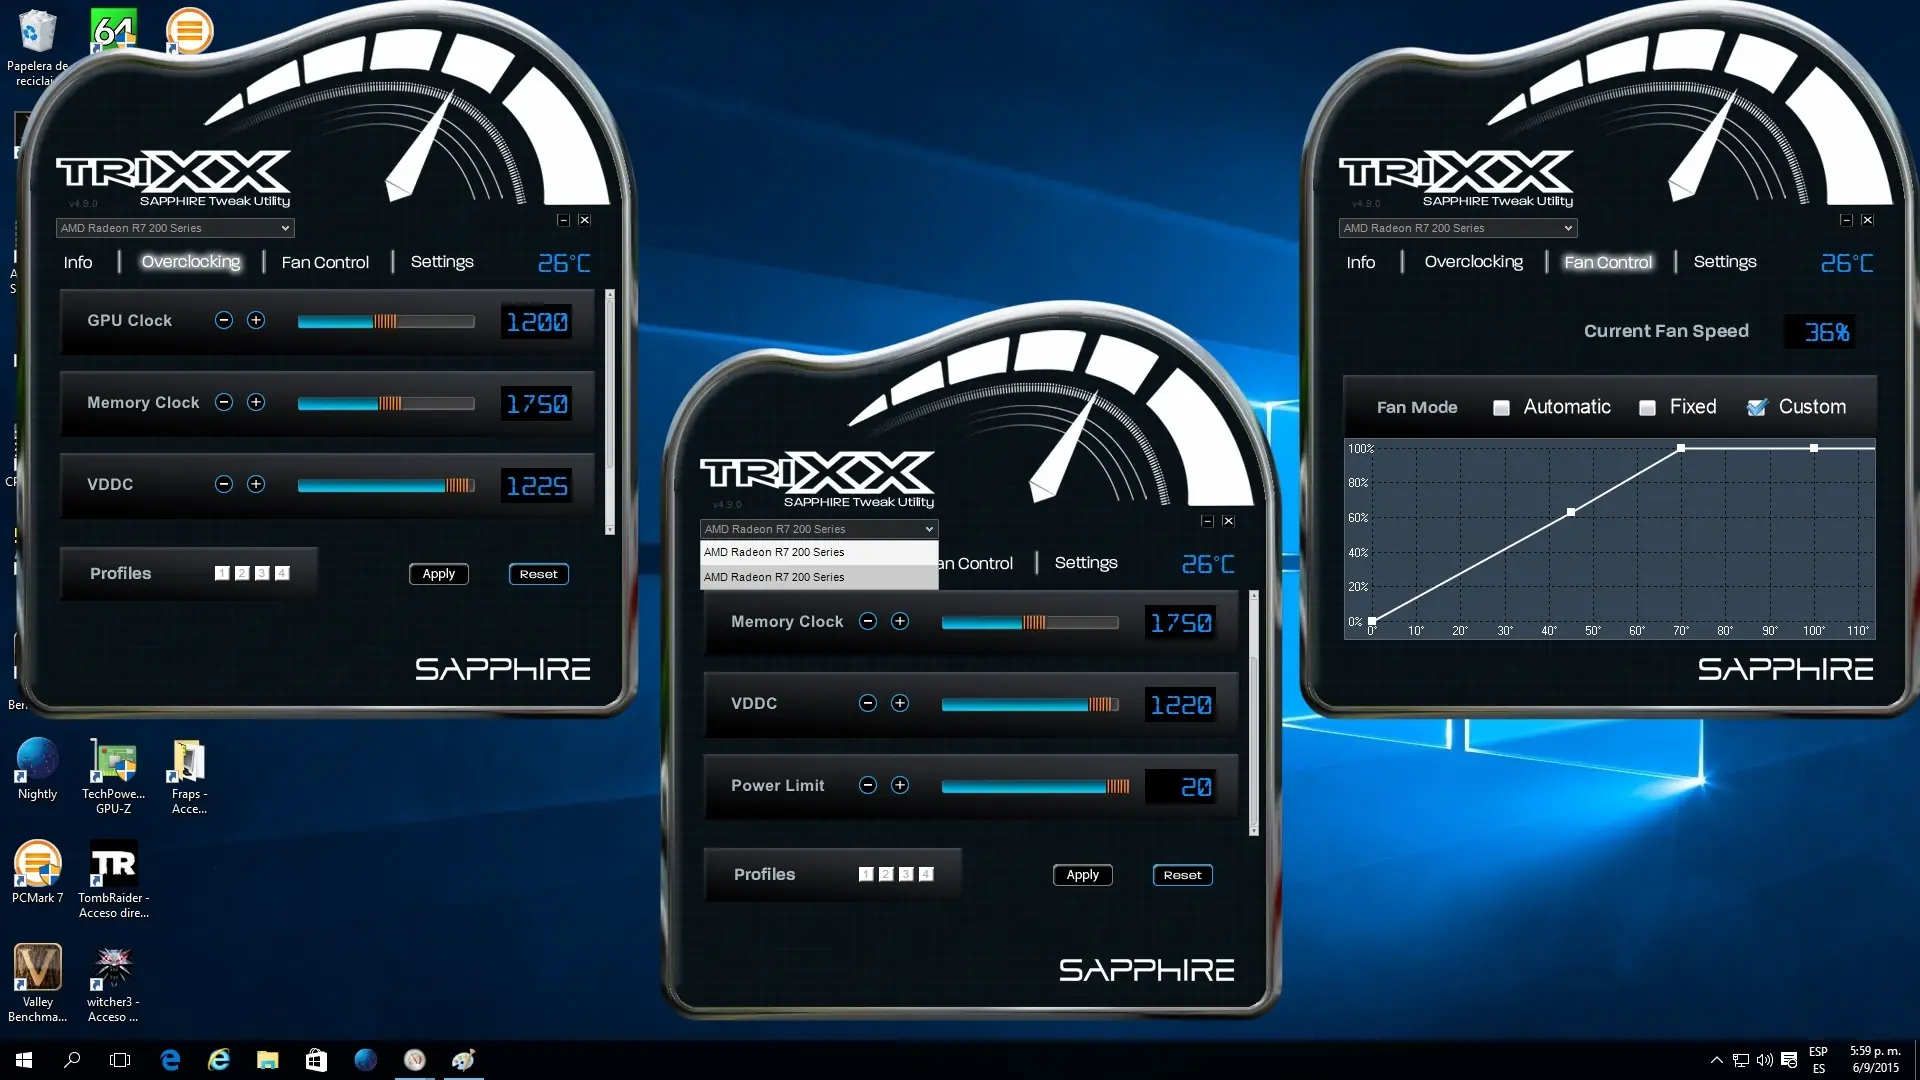Screen dimensions: 1920x1080
Task: Open taskbar search magnifier
Action: [x=72, y=1060]
